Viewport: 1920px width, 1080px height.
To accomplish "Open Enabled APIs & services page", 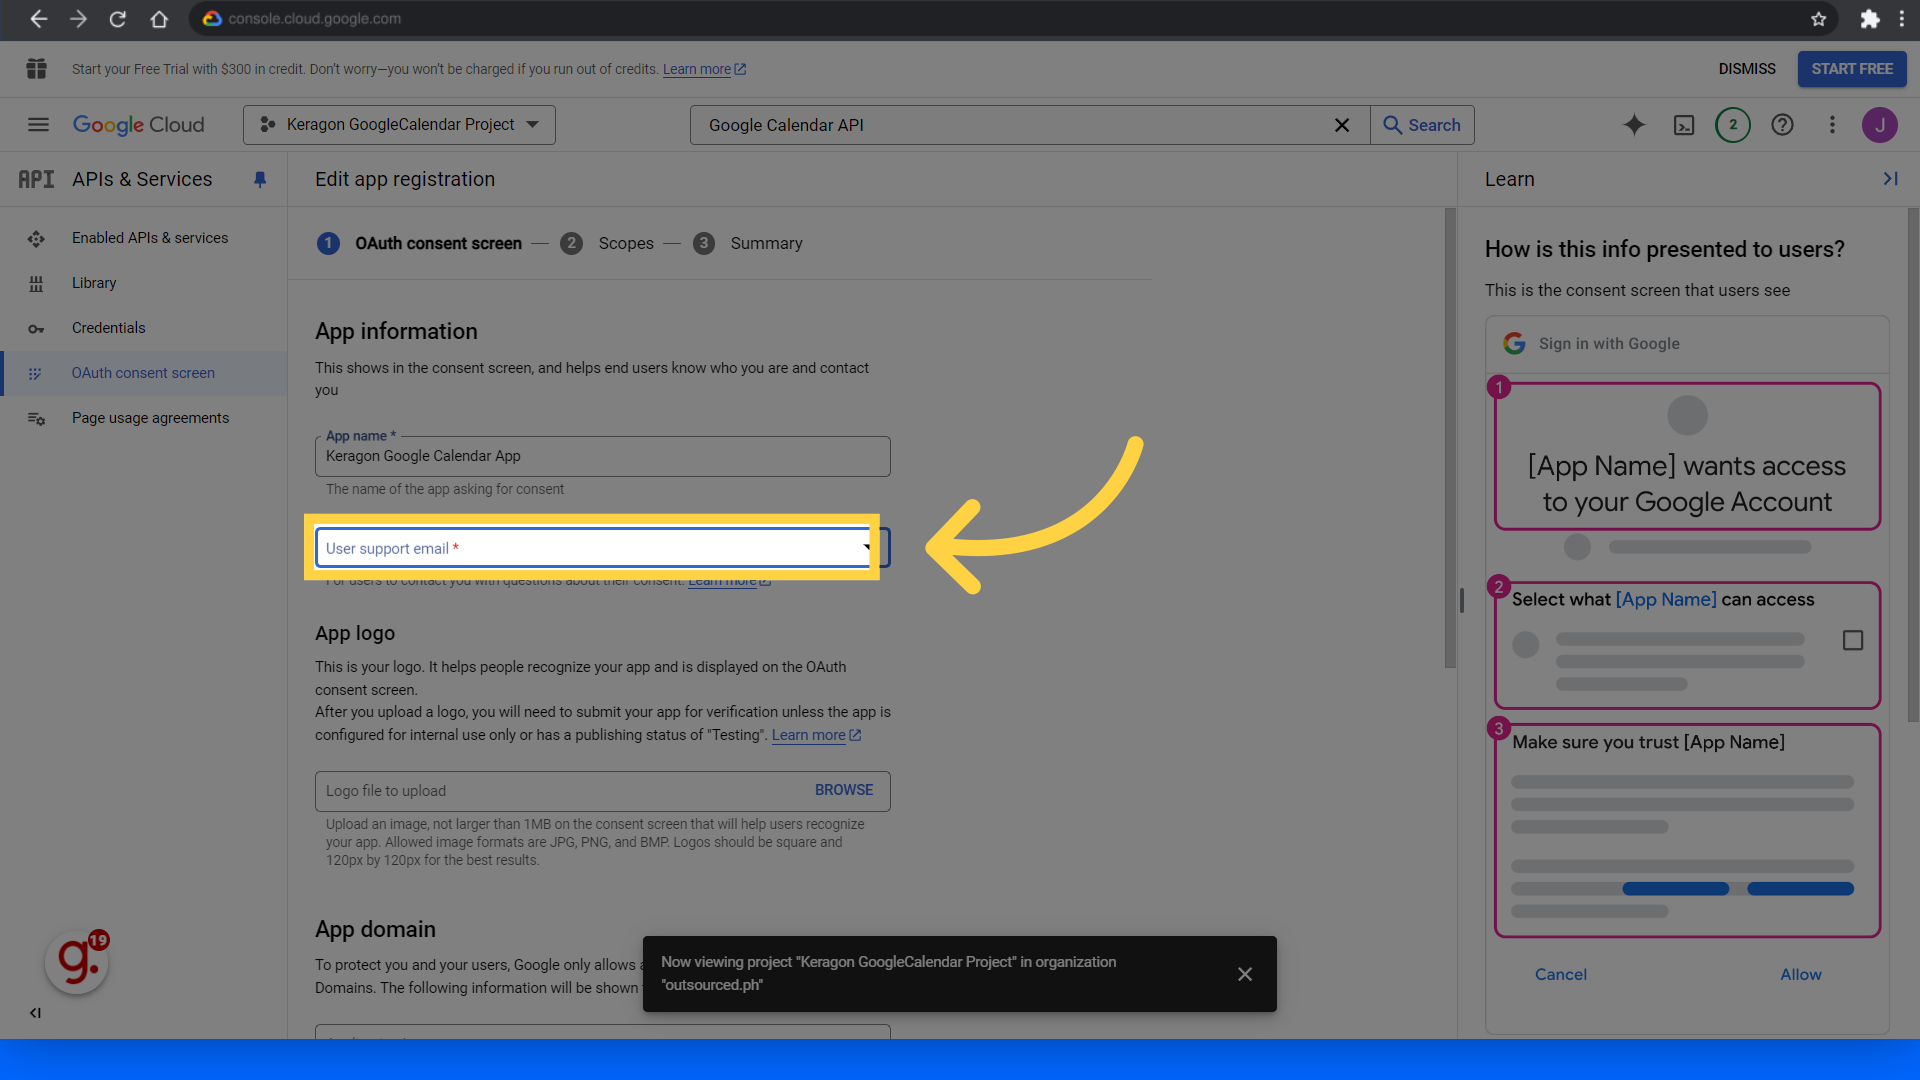I will [x=150, y=238].
